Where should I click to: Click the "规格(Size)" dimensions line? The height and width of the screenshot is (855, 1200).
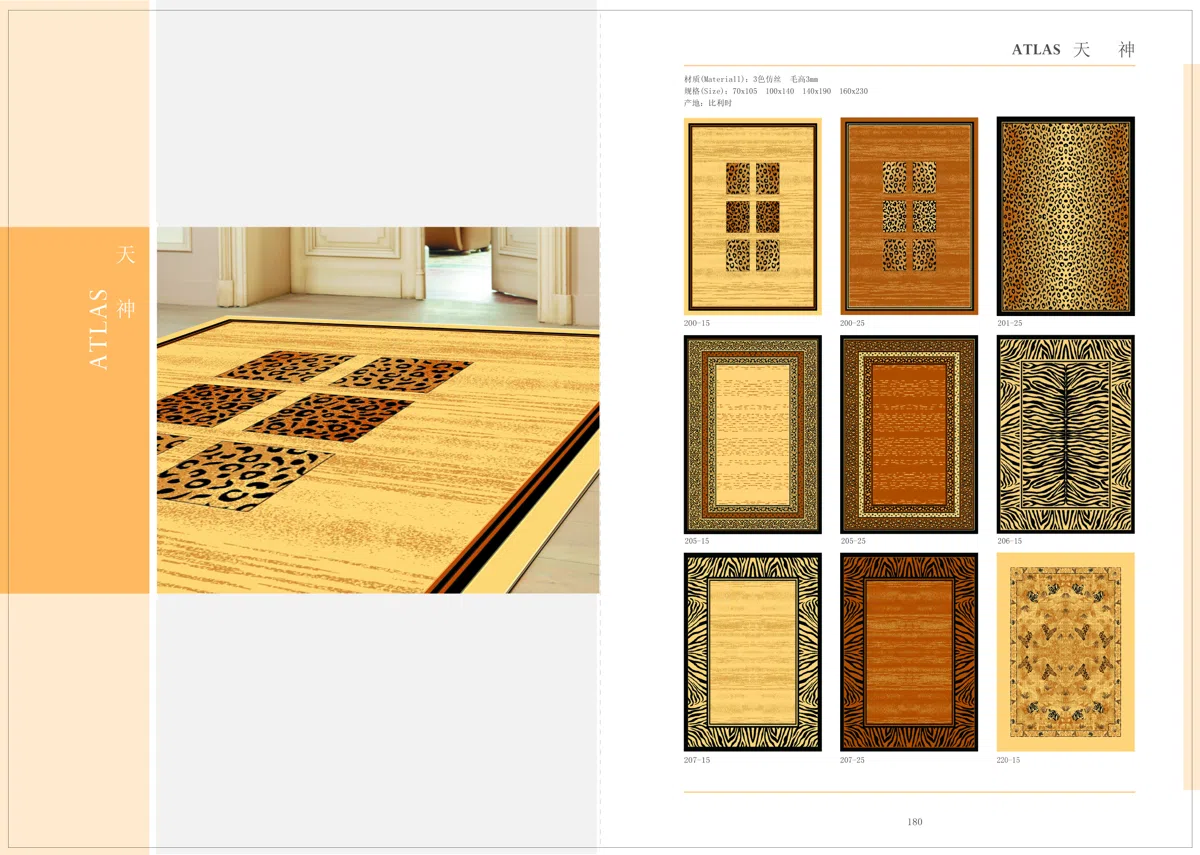(x=776, y=91)
